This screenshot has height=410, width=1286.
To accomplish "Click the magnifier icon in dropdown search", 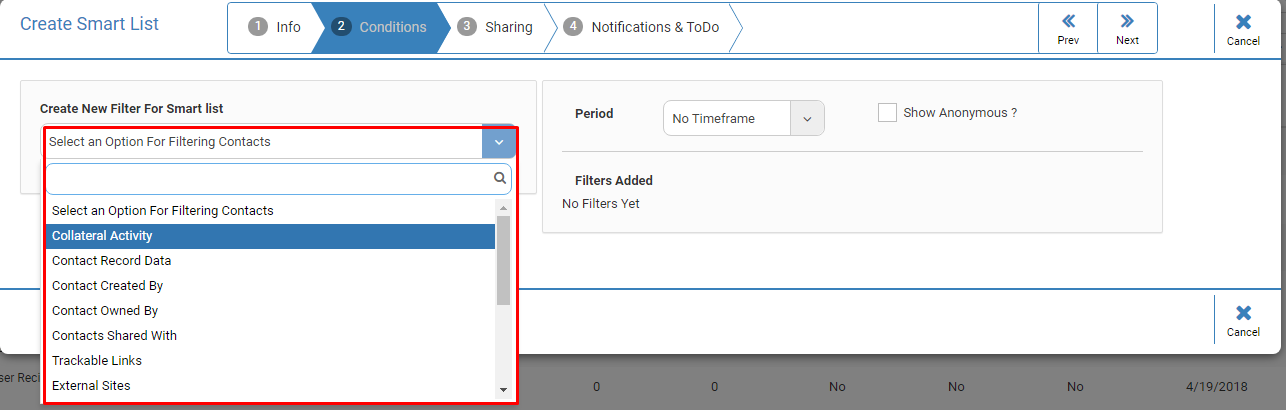I will pos(500,179).
